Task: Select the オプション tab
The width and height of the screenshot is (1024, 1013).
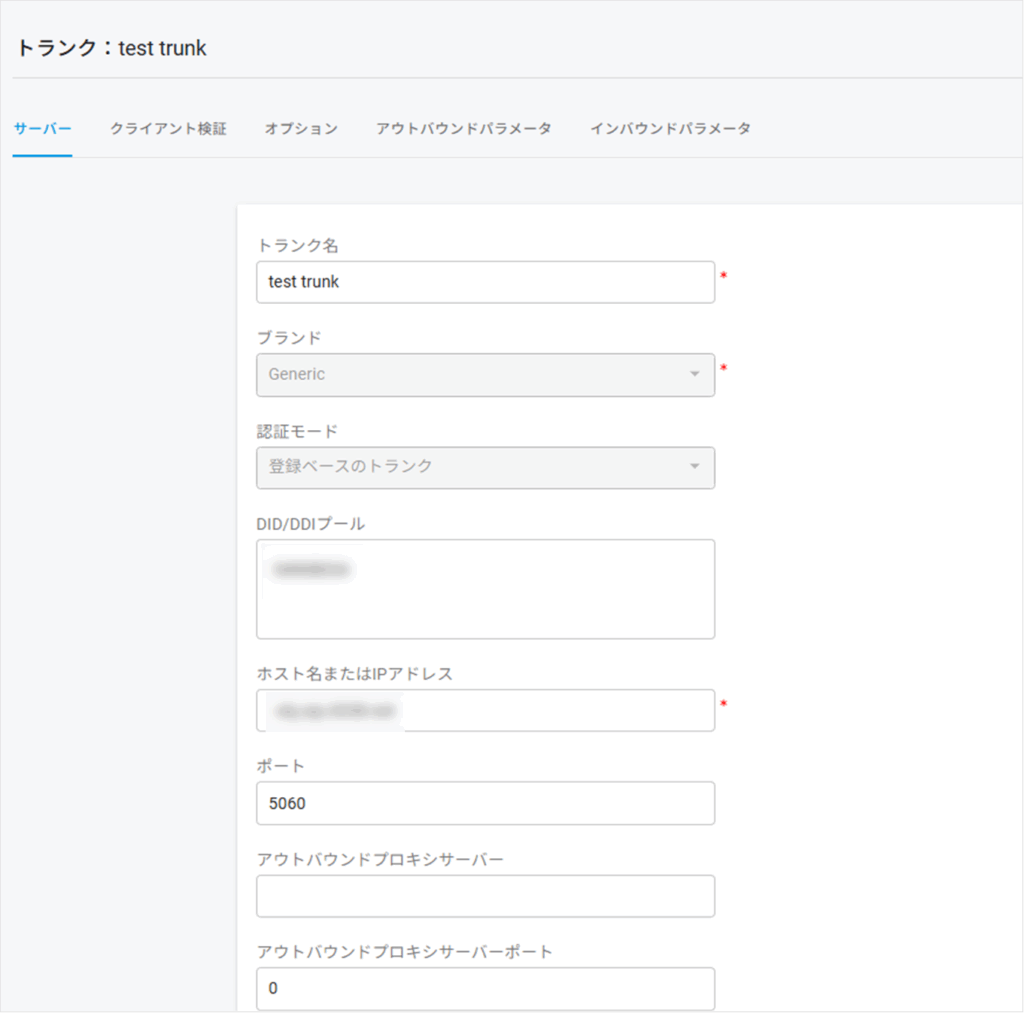Action: [x=301, y=129]
